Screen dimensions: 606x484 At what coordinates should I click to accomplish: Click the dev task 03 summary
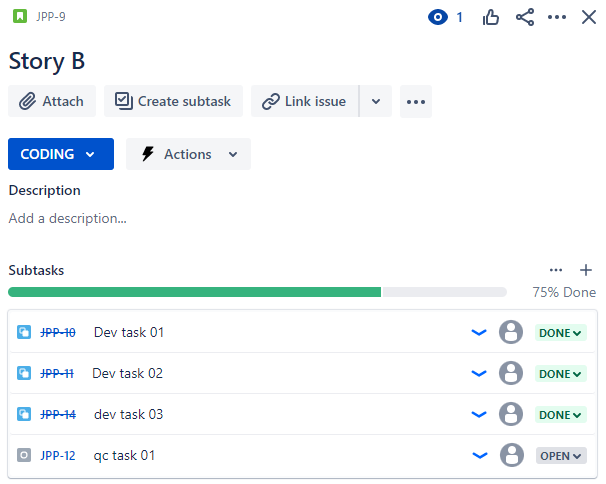tap(129, 414)
